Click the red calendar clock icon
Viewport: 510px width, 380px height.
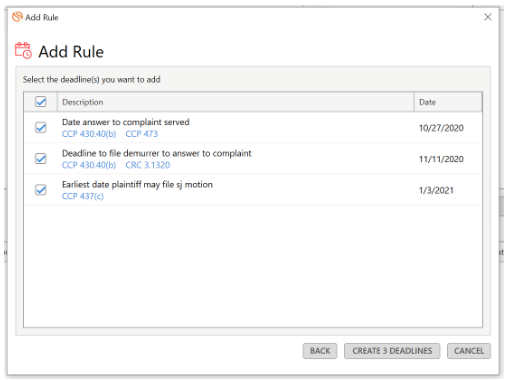tap(23, 51)
